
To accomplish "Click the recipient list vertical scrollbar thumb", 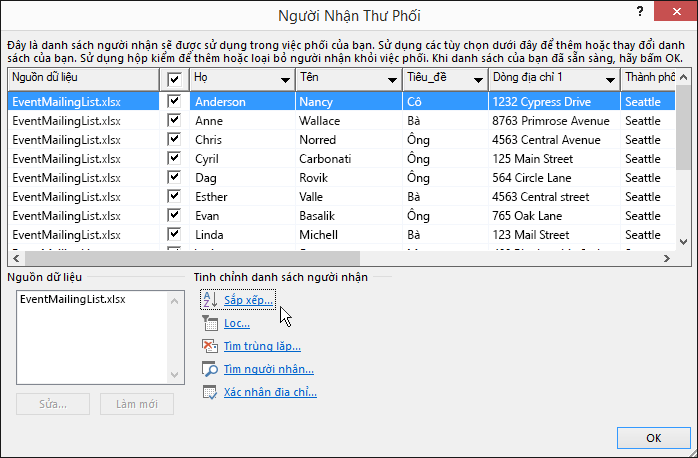I will [683, 127].
